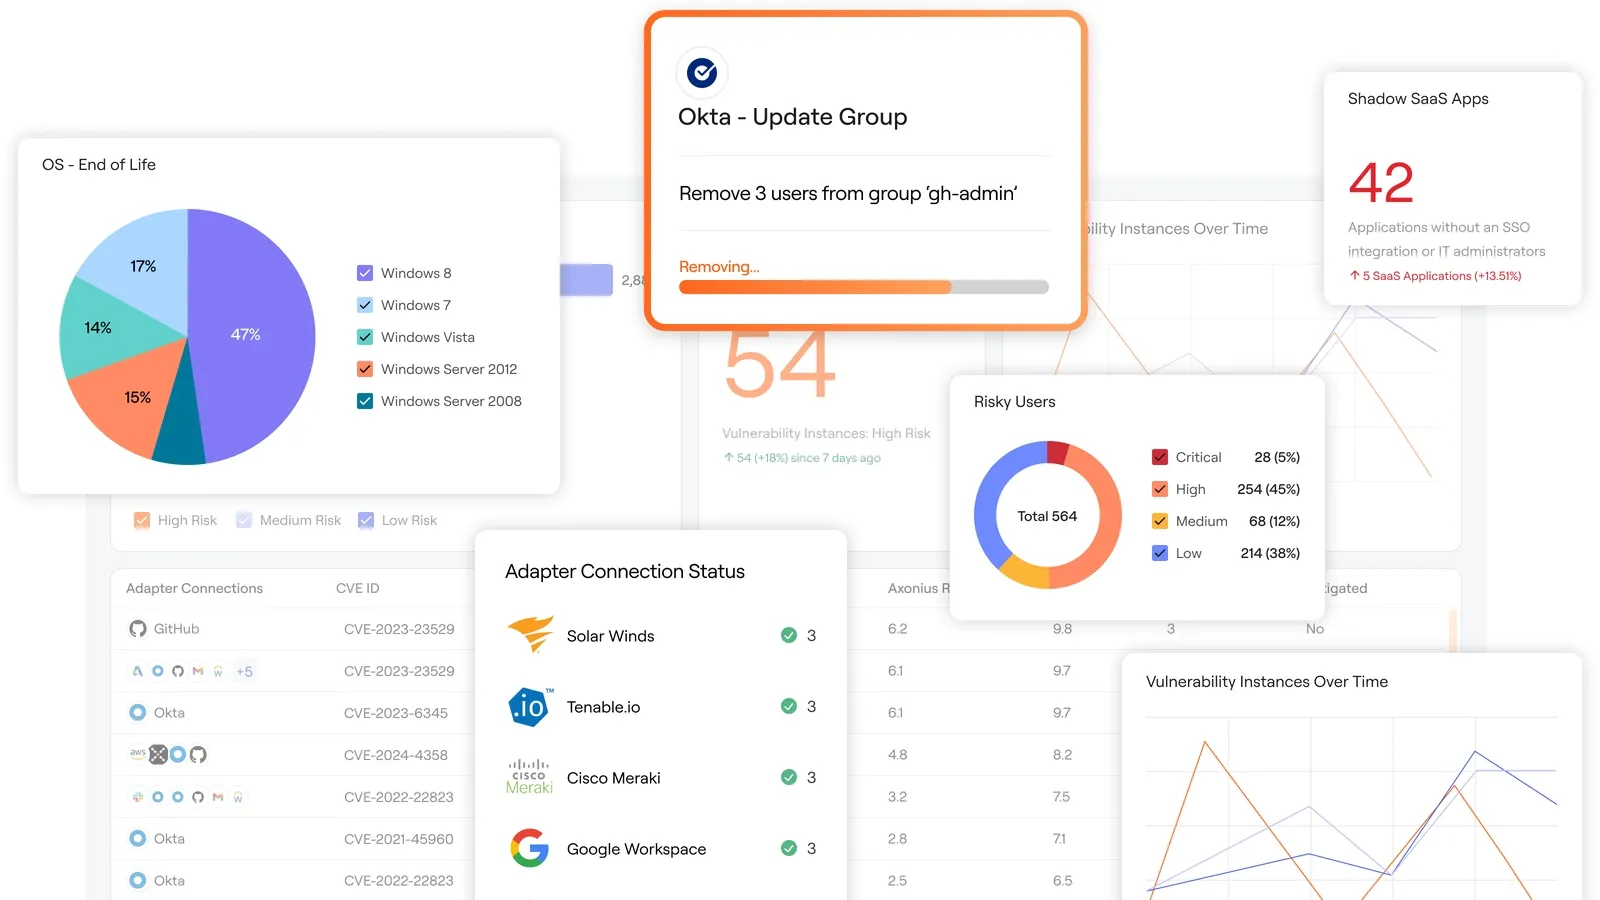Click the 5 SaaS Applications (+13.51%) link
Image resolution: width=1600 pixels, height=900 pixels.
tap(1442, 276)
